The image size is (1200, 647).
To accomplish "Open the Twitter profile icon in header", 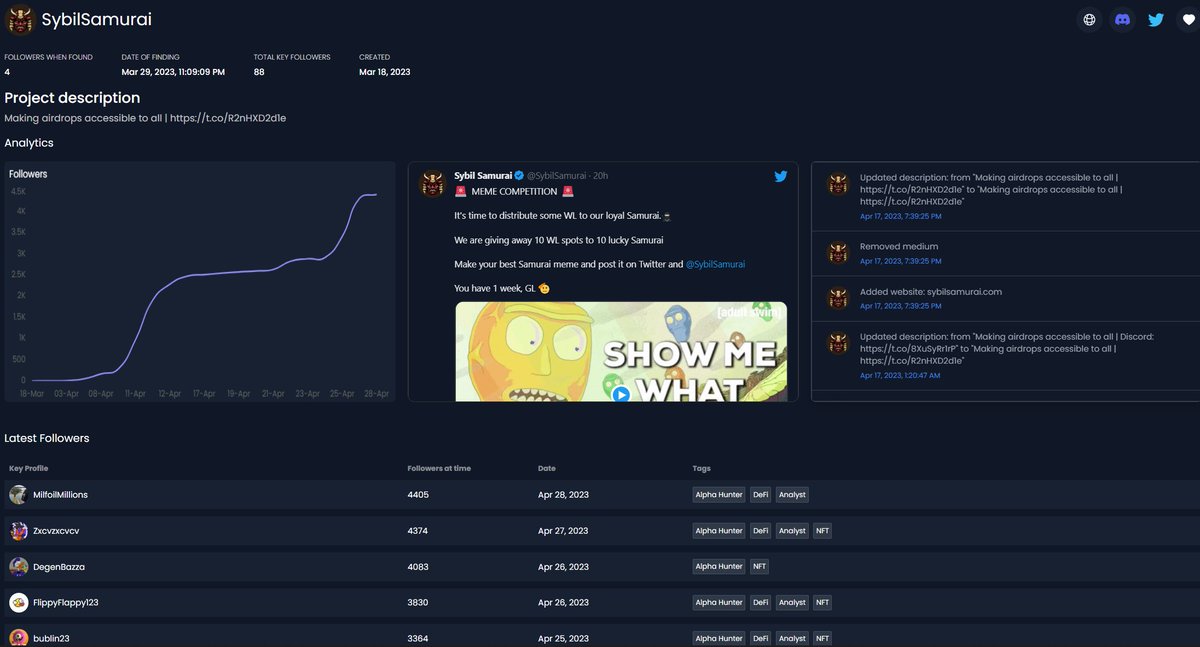I will coord(1156,19).
